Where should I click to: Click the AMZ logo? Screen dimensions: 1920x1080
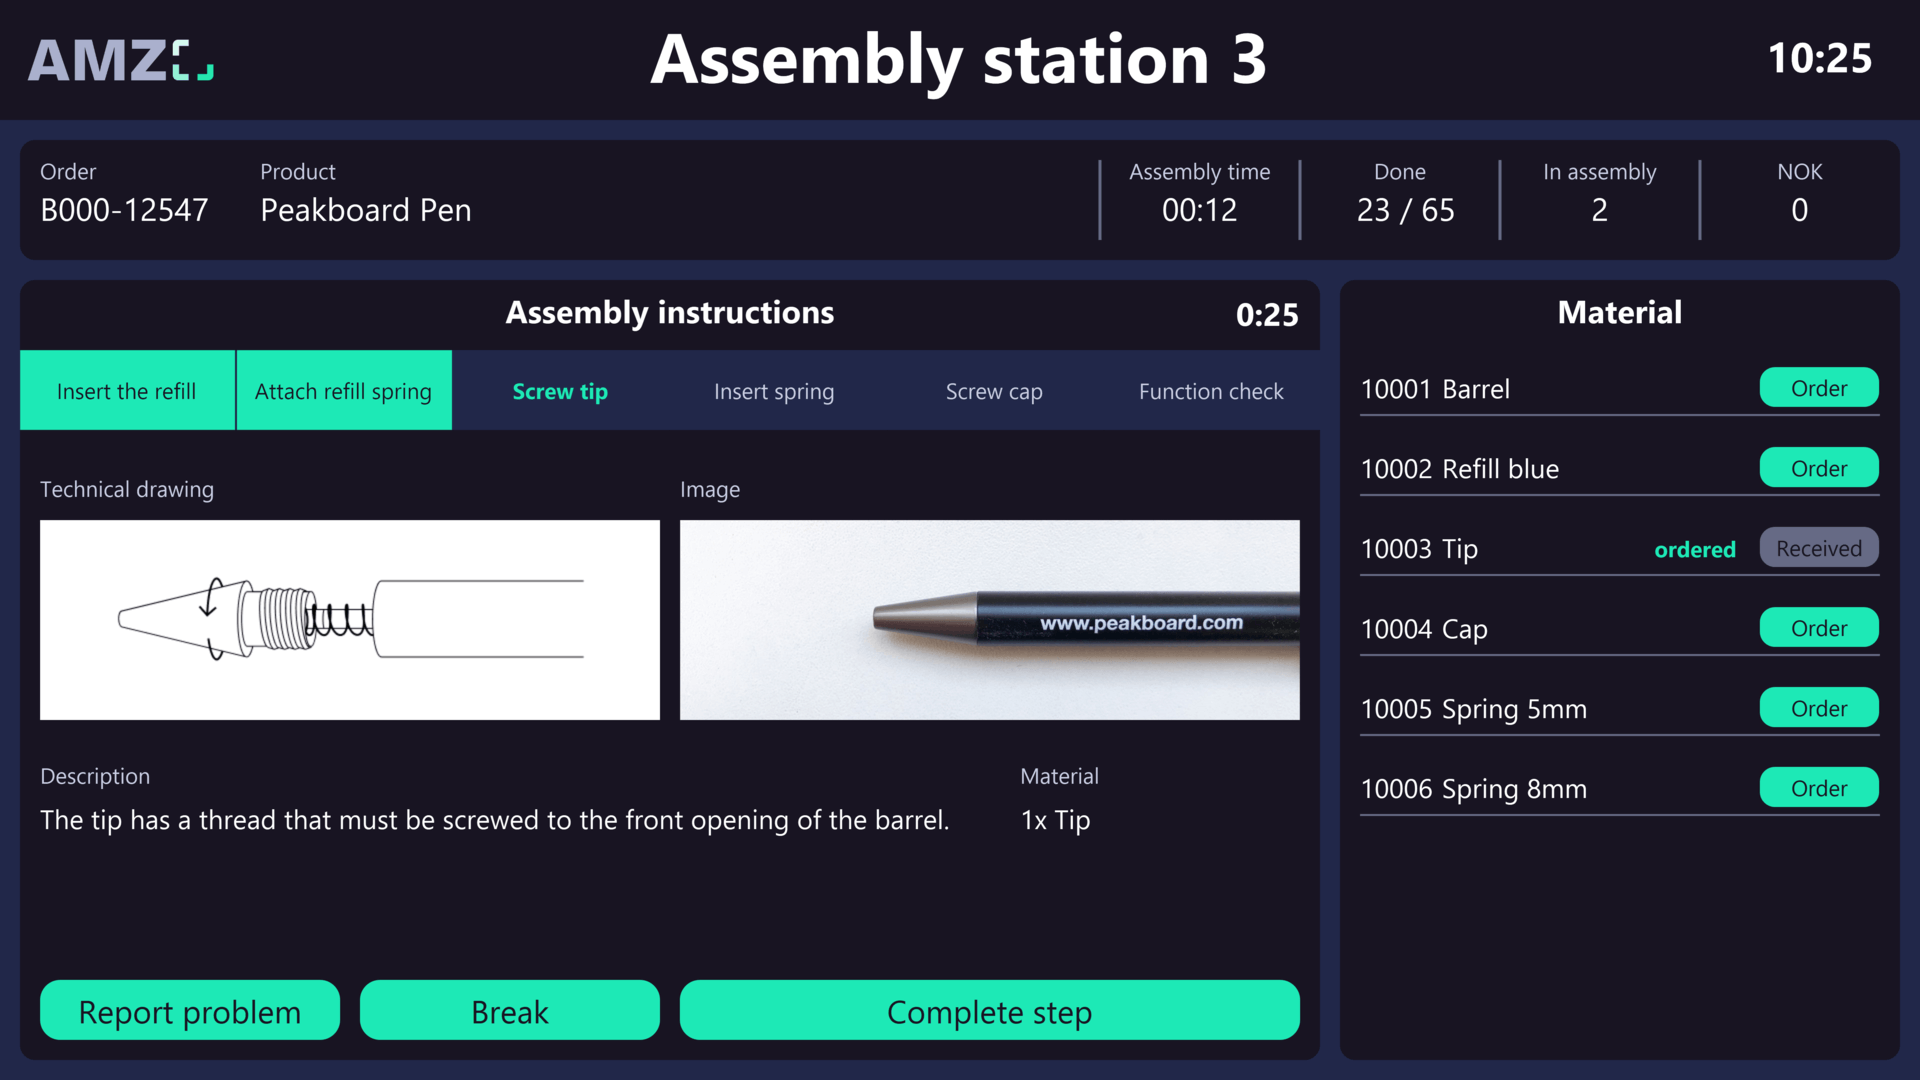click(120, 60)
